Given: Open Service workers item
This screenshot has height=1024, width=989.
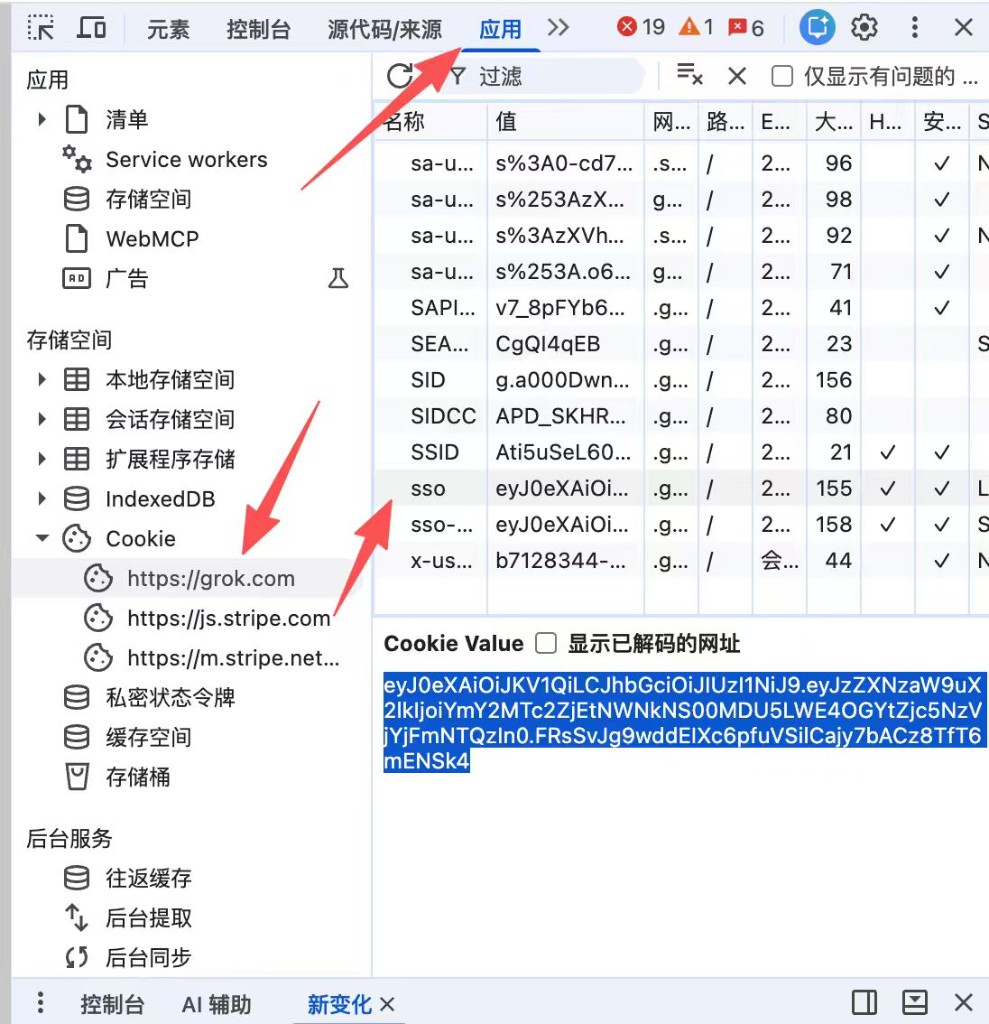Looking at the screenshot, I should point(186,159).
